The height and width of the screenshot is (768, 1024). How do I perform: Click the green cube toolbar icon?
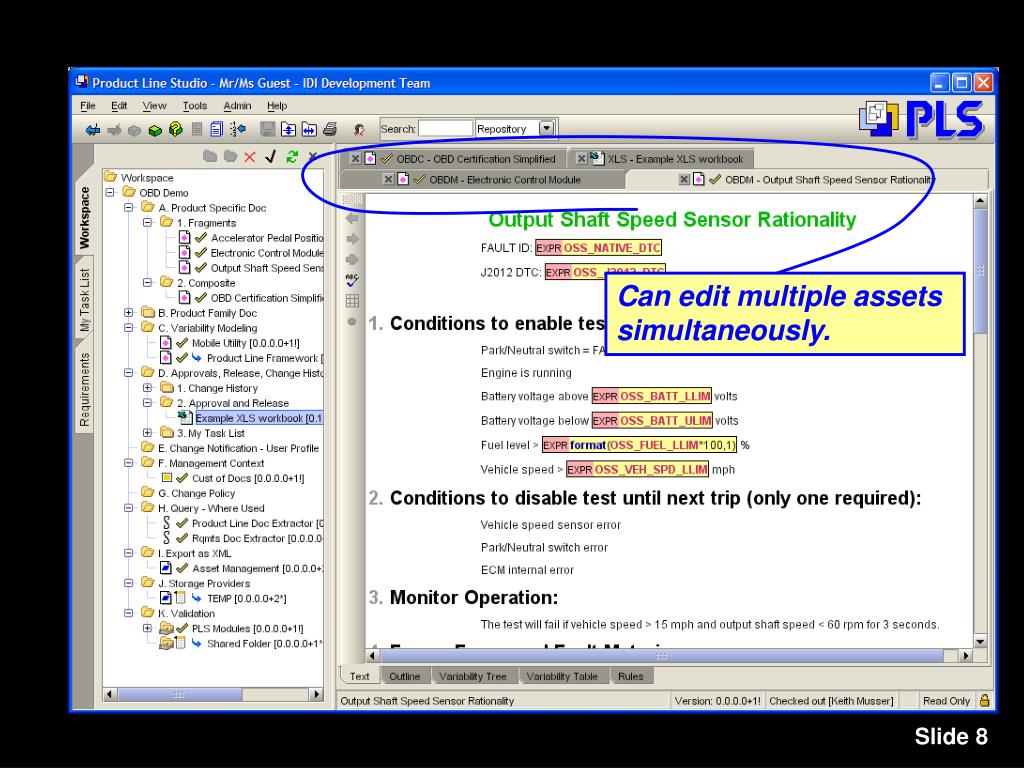coord(155,130)
